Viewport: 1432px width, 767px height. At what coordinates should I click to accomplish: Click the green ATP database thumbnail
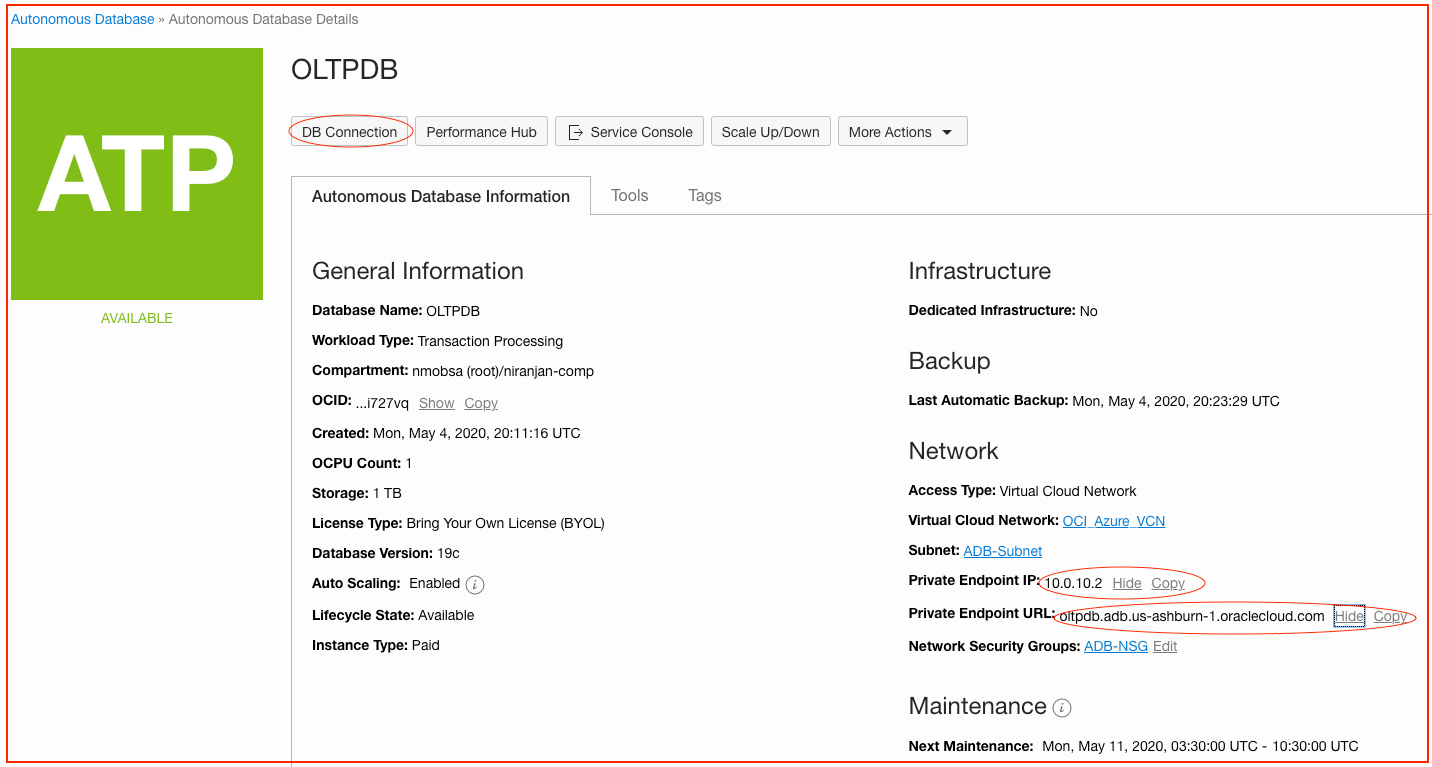pos(136,172)
